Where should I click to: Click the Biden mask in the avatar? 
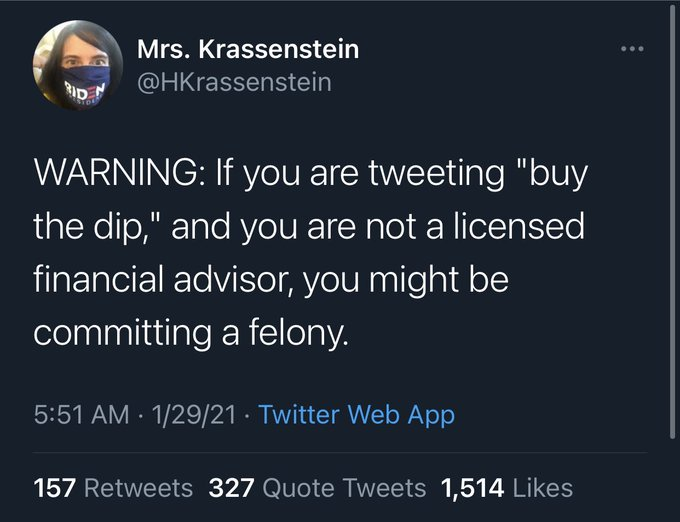click(85, 85)
